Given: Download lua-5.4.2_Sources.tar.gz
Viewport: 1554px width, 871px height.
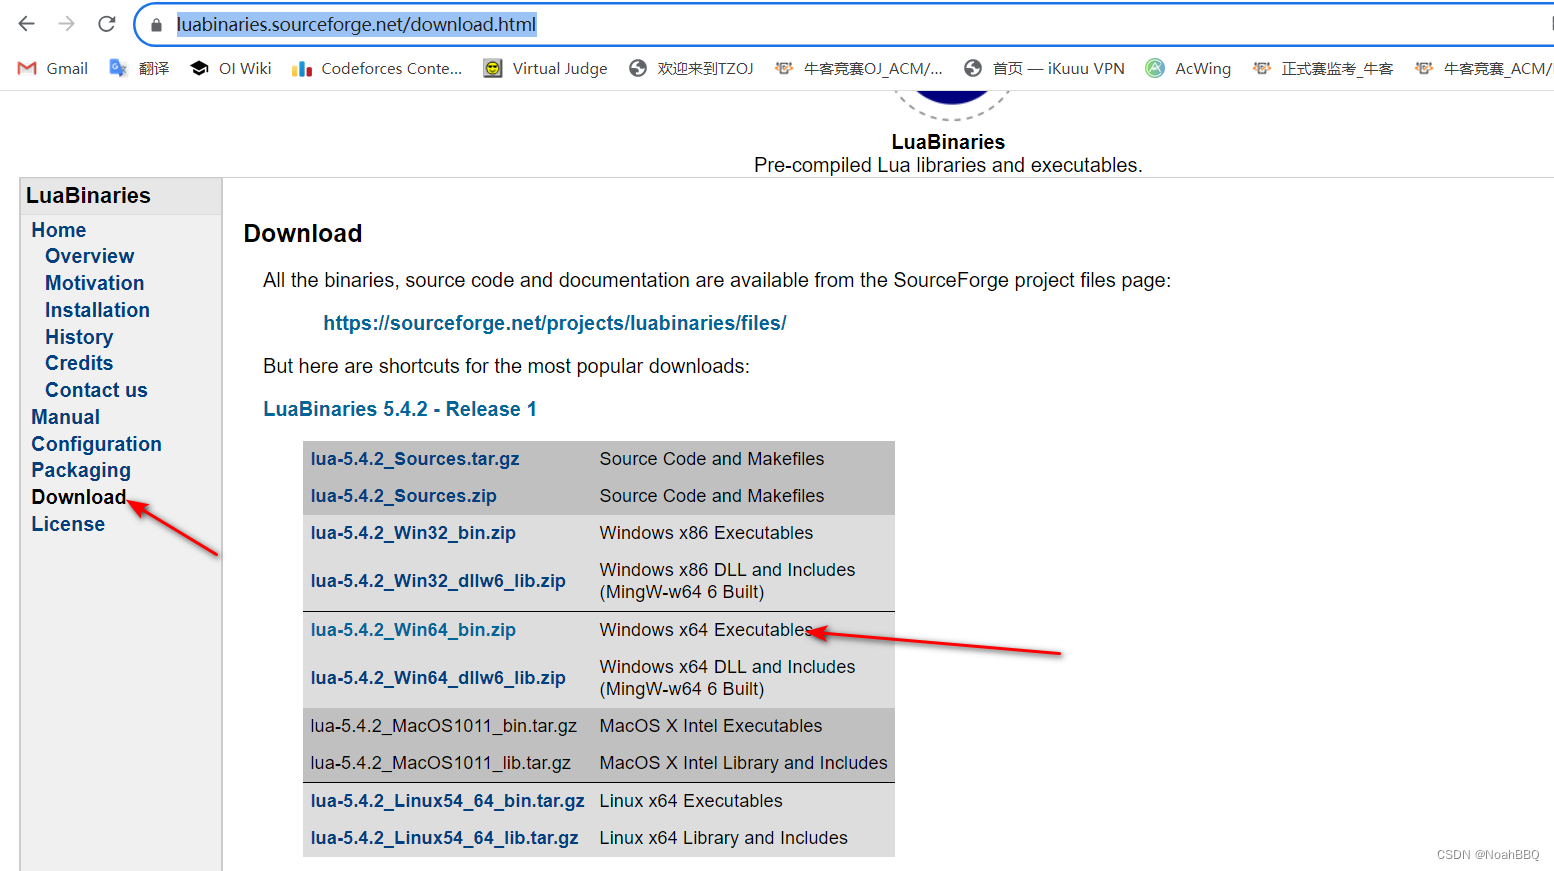Looking at the screenshot, I should pos(415,459).
